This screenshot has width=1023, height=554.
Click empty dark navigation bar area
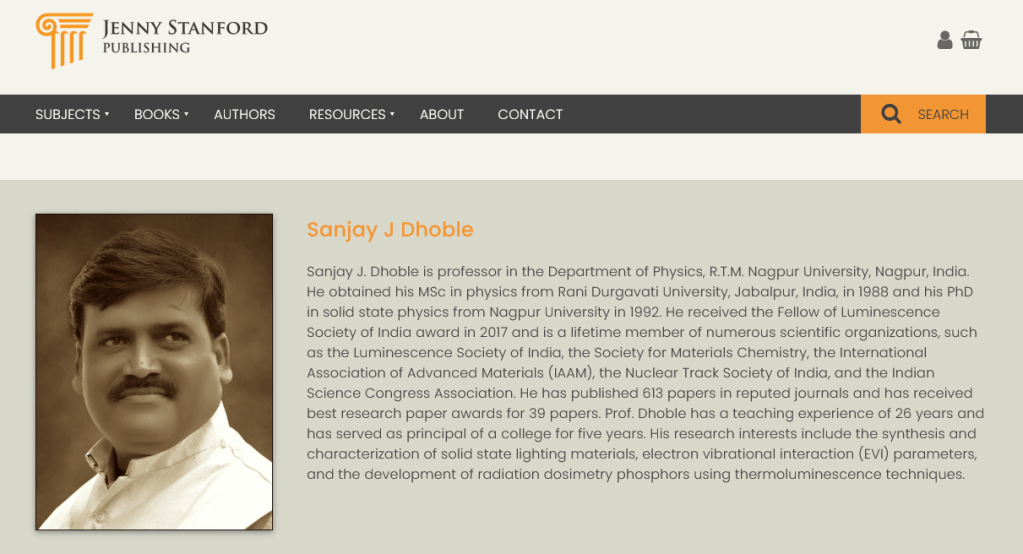coord(710,114)
